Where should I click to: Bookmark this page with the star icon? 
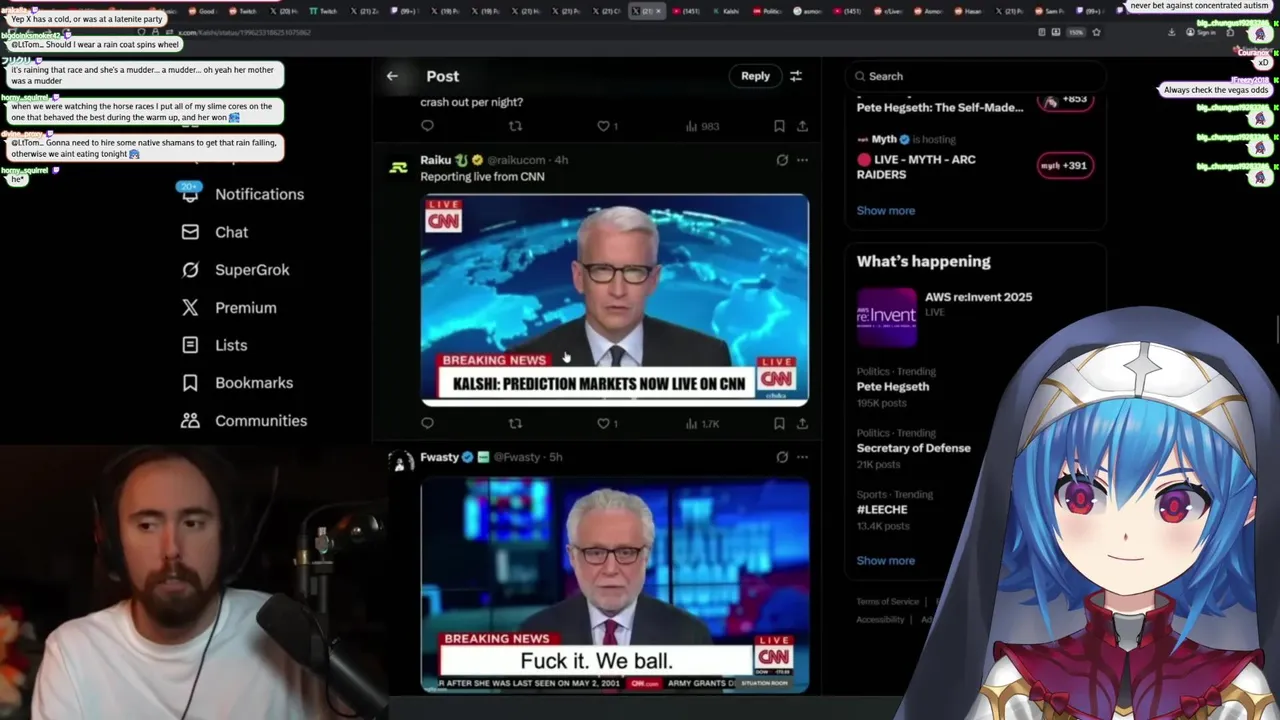coord(1096,32)
